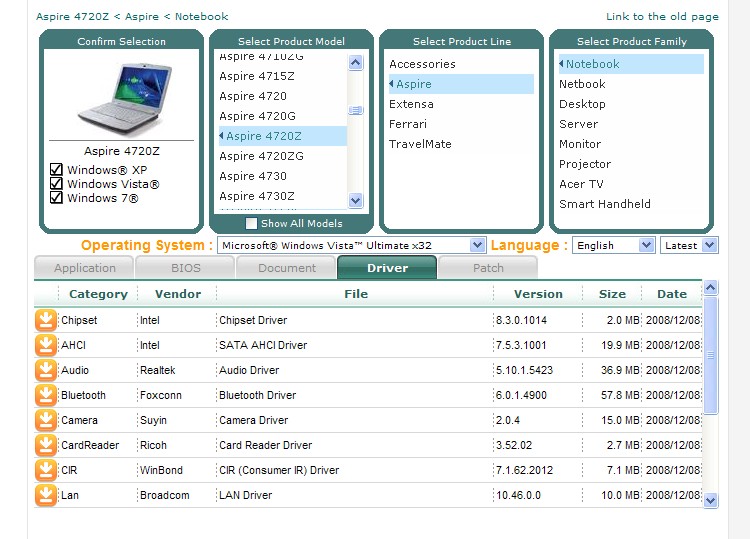The image size is (750, 539).
Task: Select Server product family
Action: click(578, 124)
